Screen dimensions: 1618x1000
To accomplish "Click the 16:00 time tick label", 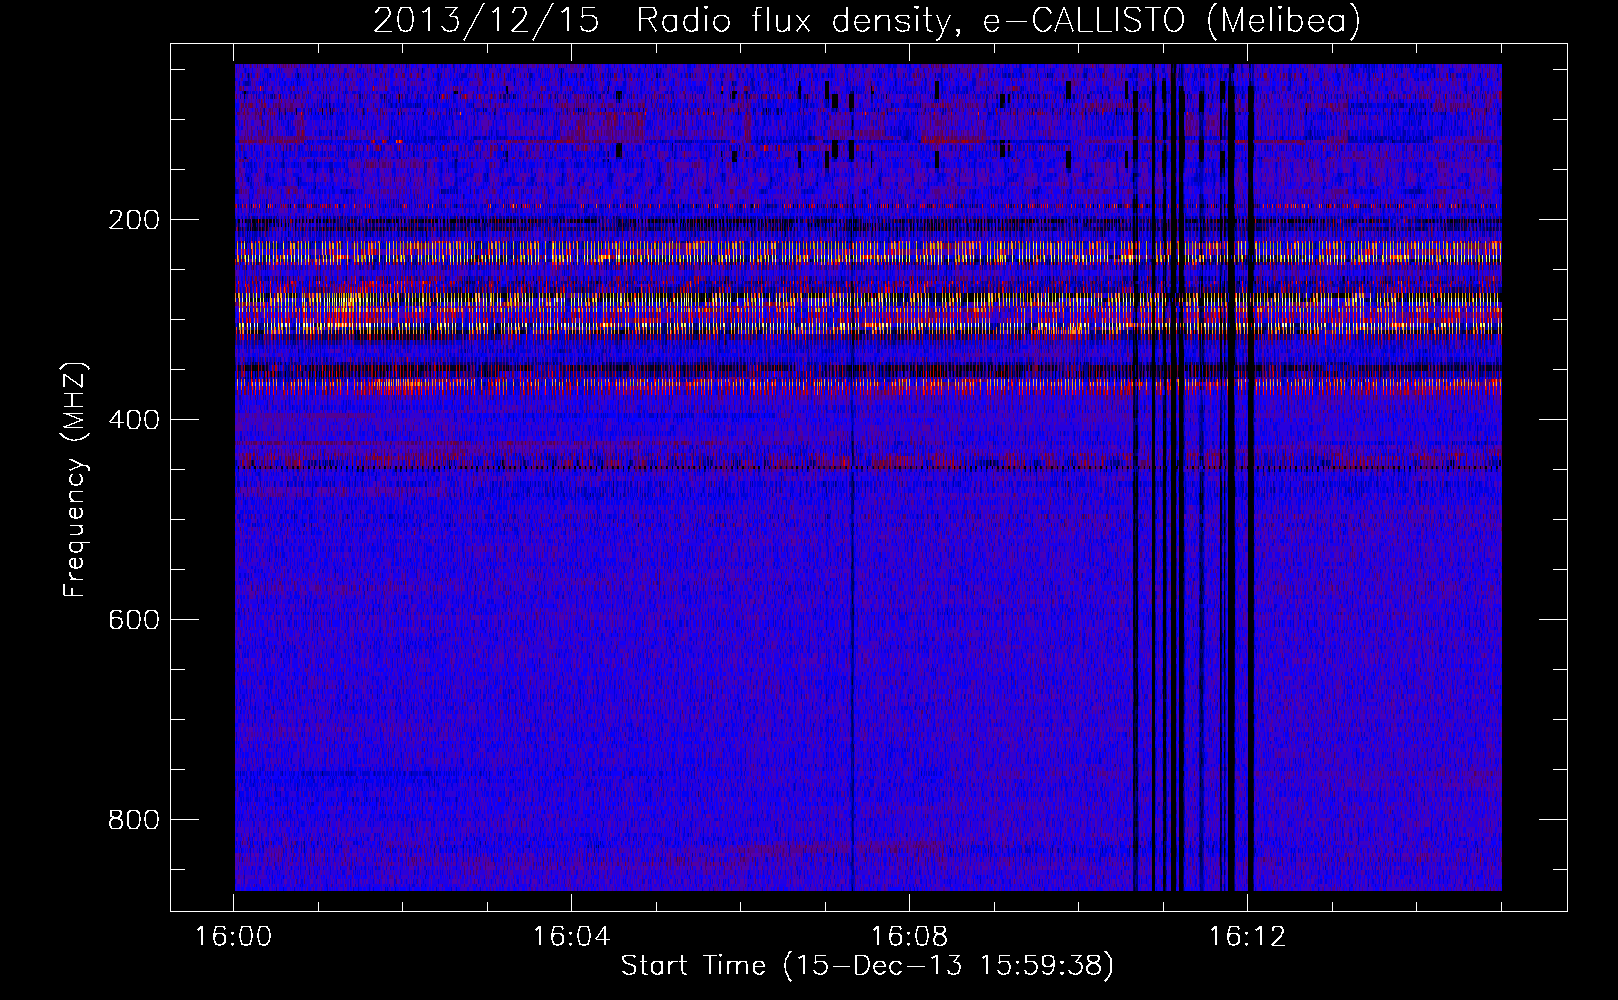I will click(233, 937).
